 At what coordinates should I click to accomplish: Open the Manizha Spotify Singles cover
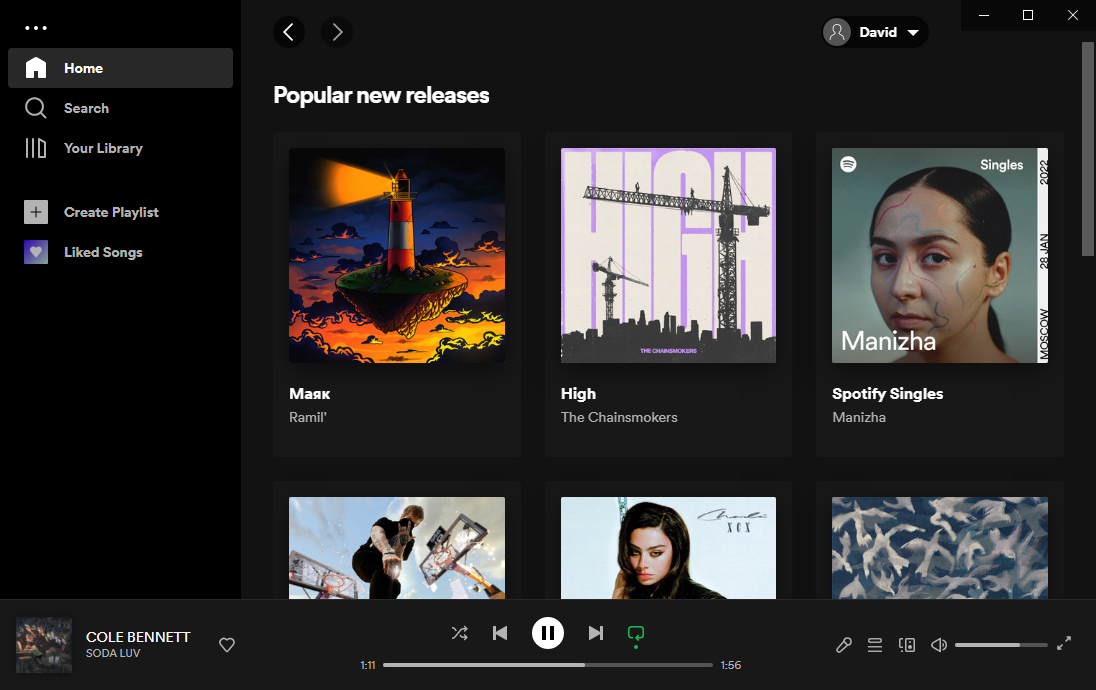939,255
